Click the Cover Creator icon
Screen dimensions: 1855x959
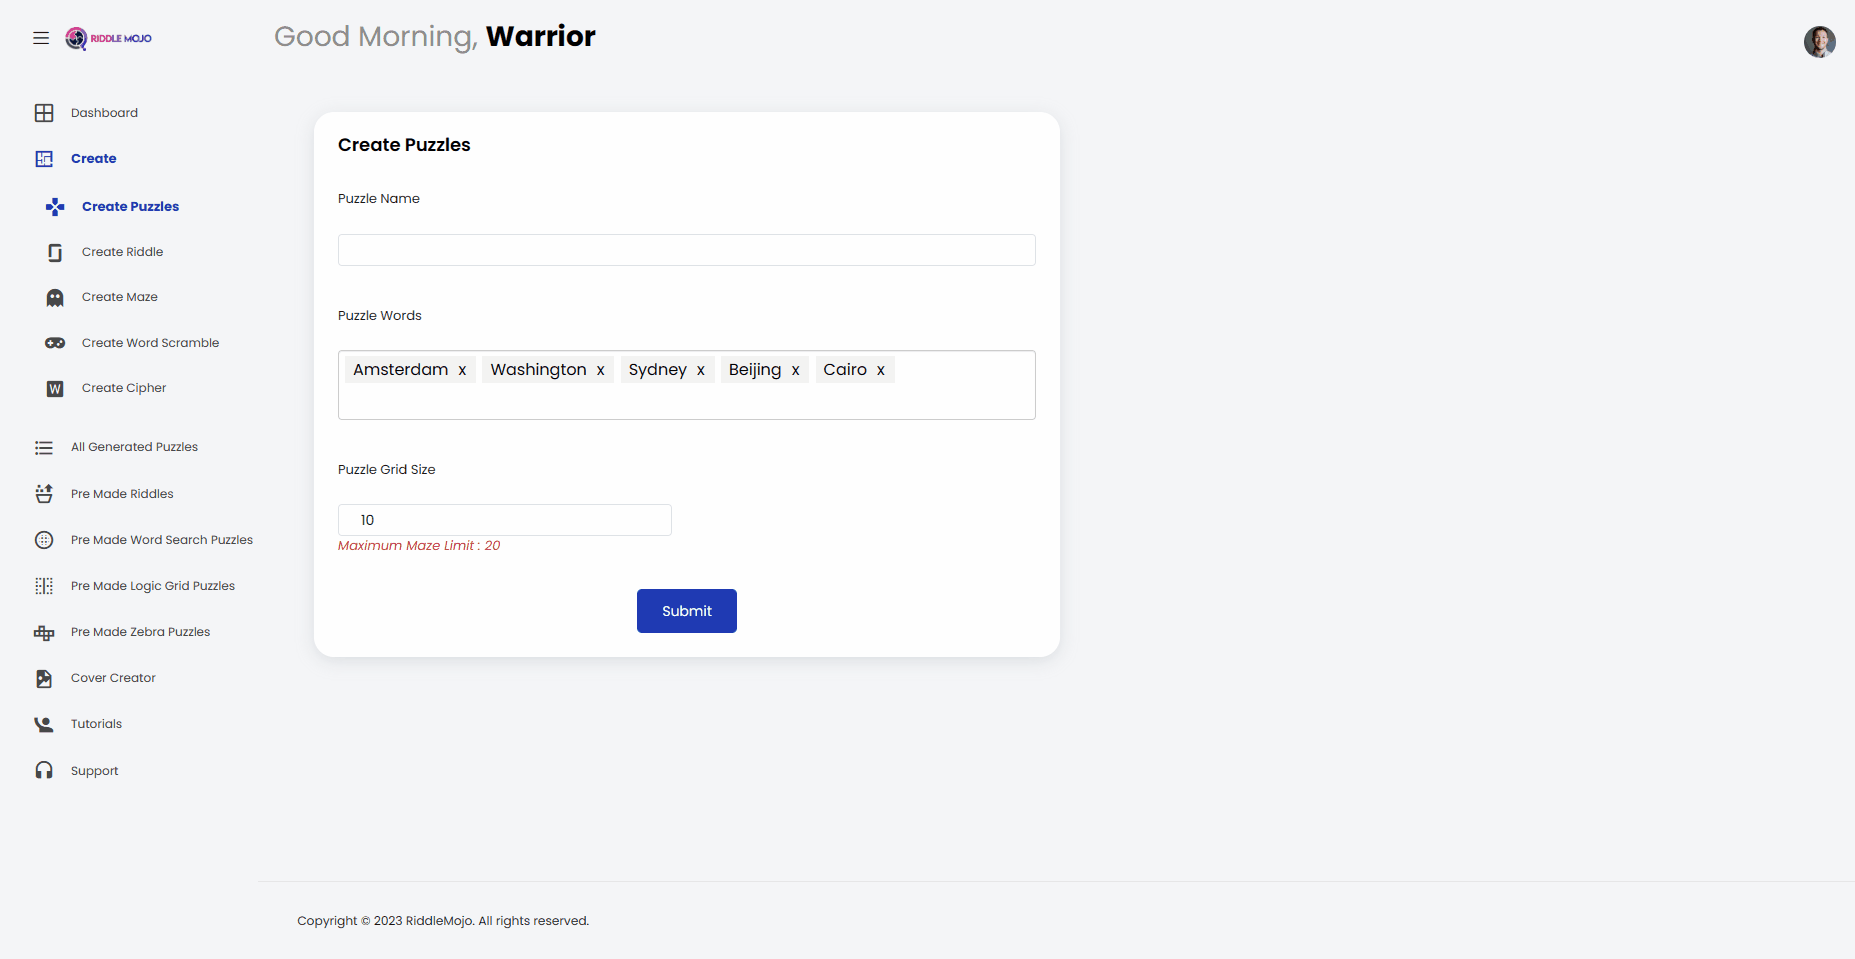point(44,679)
